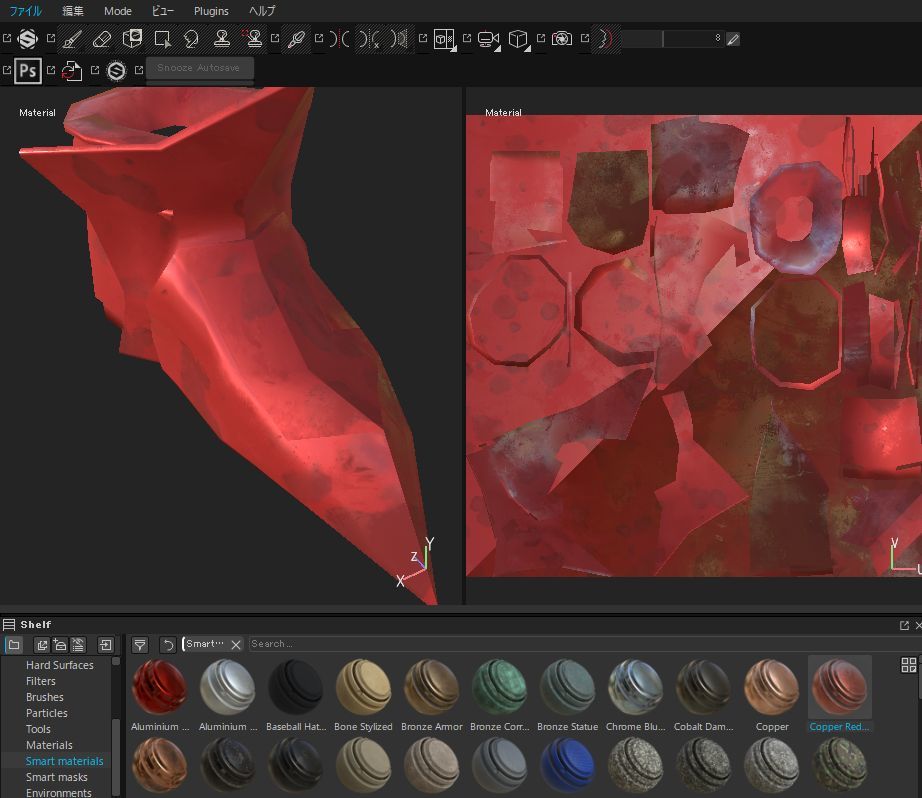Screen dimensions: 922x798
Task: Select the Tools shelf category
Action: point(38,729)
